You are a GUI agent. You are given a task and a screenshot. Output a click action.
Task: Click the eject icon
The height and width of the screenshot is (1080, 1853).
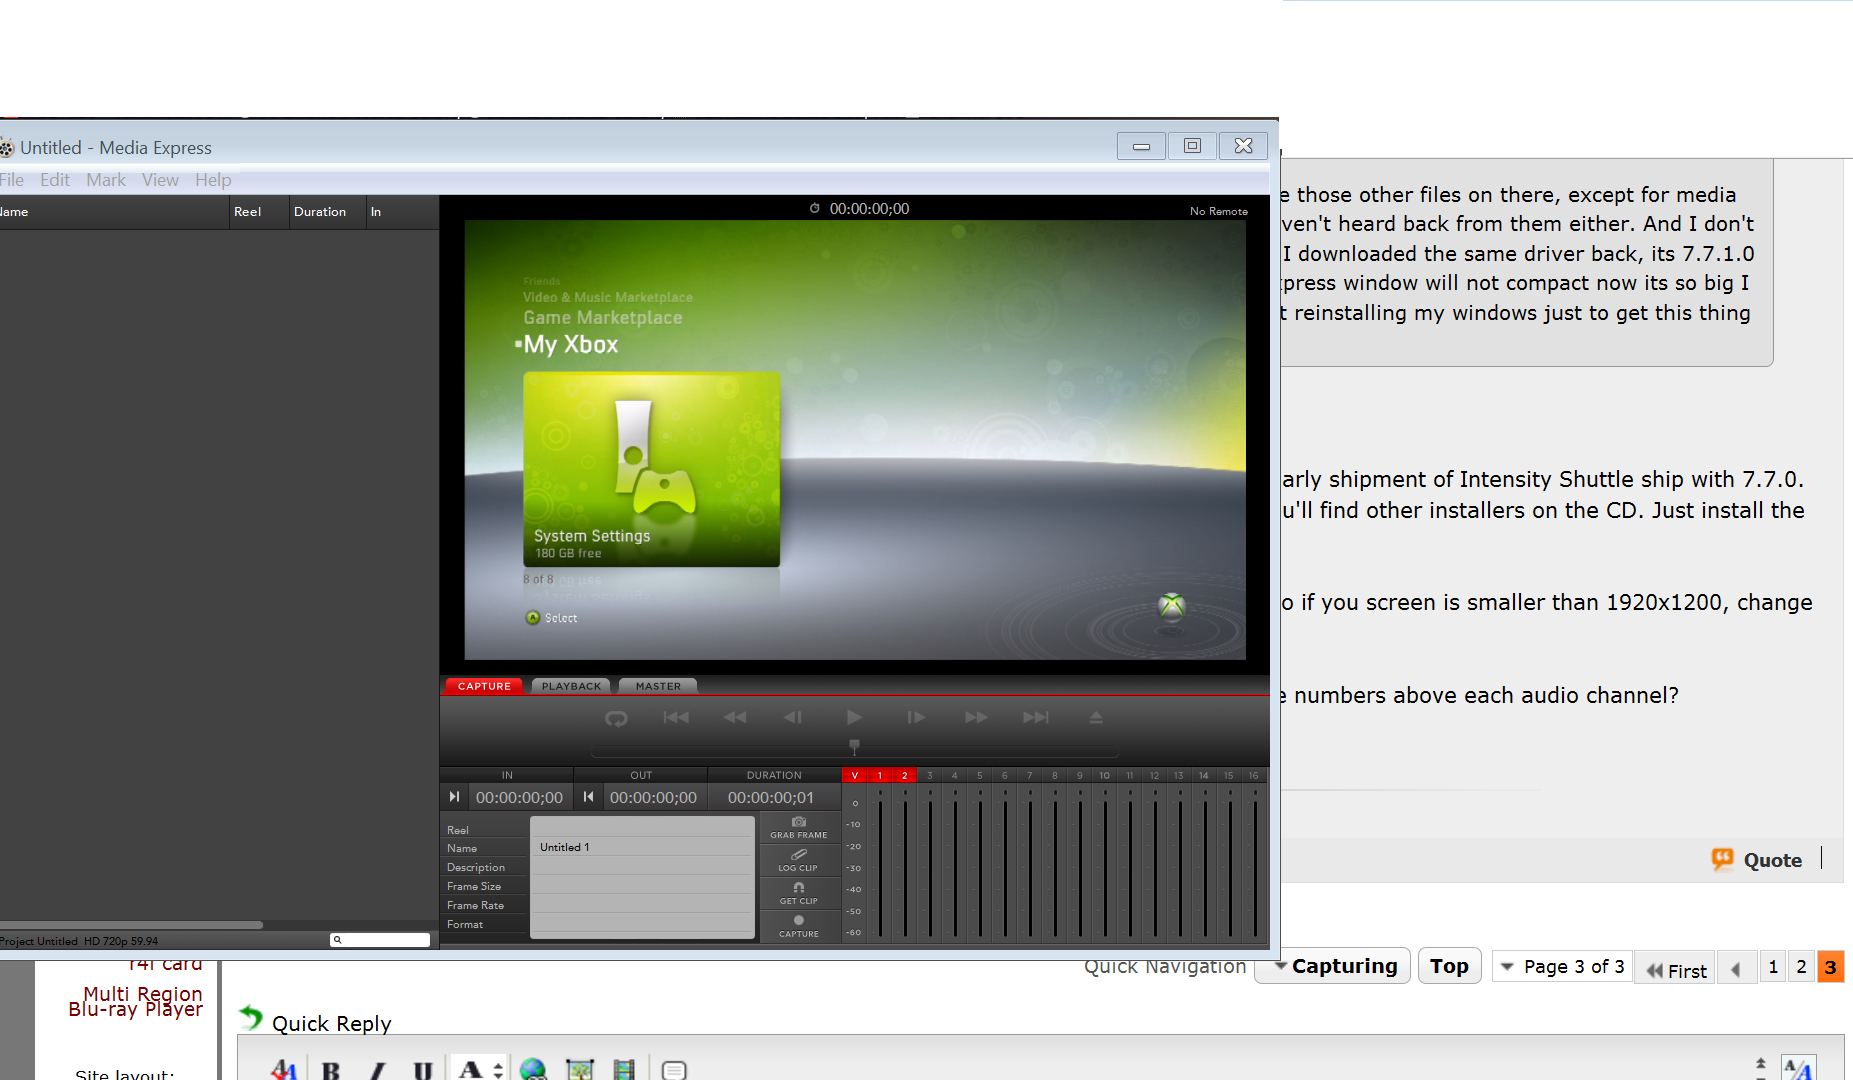1096,718
